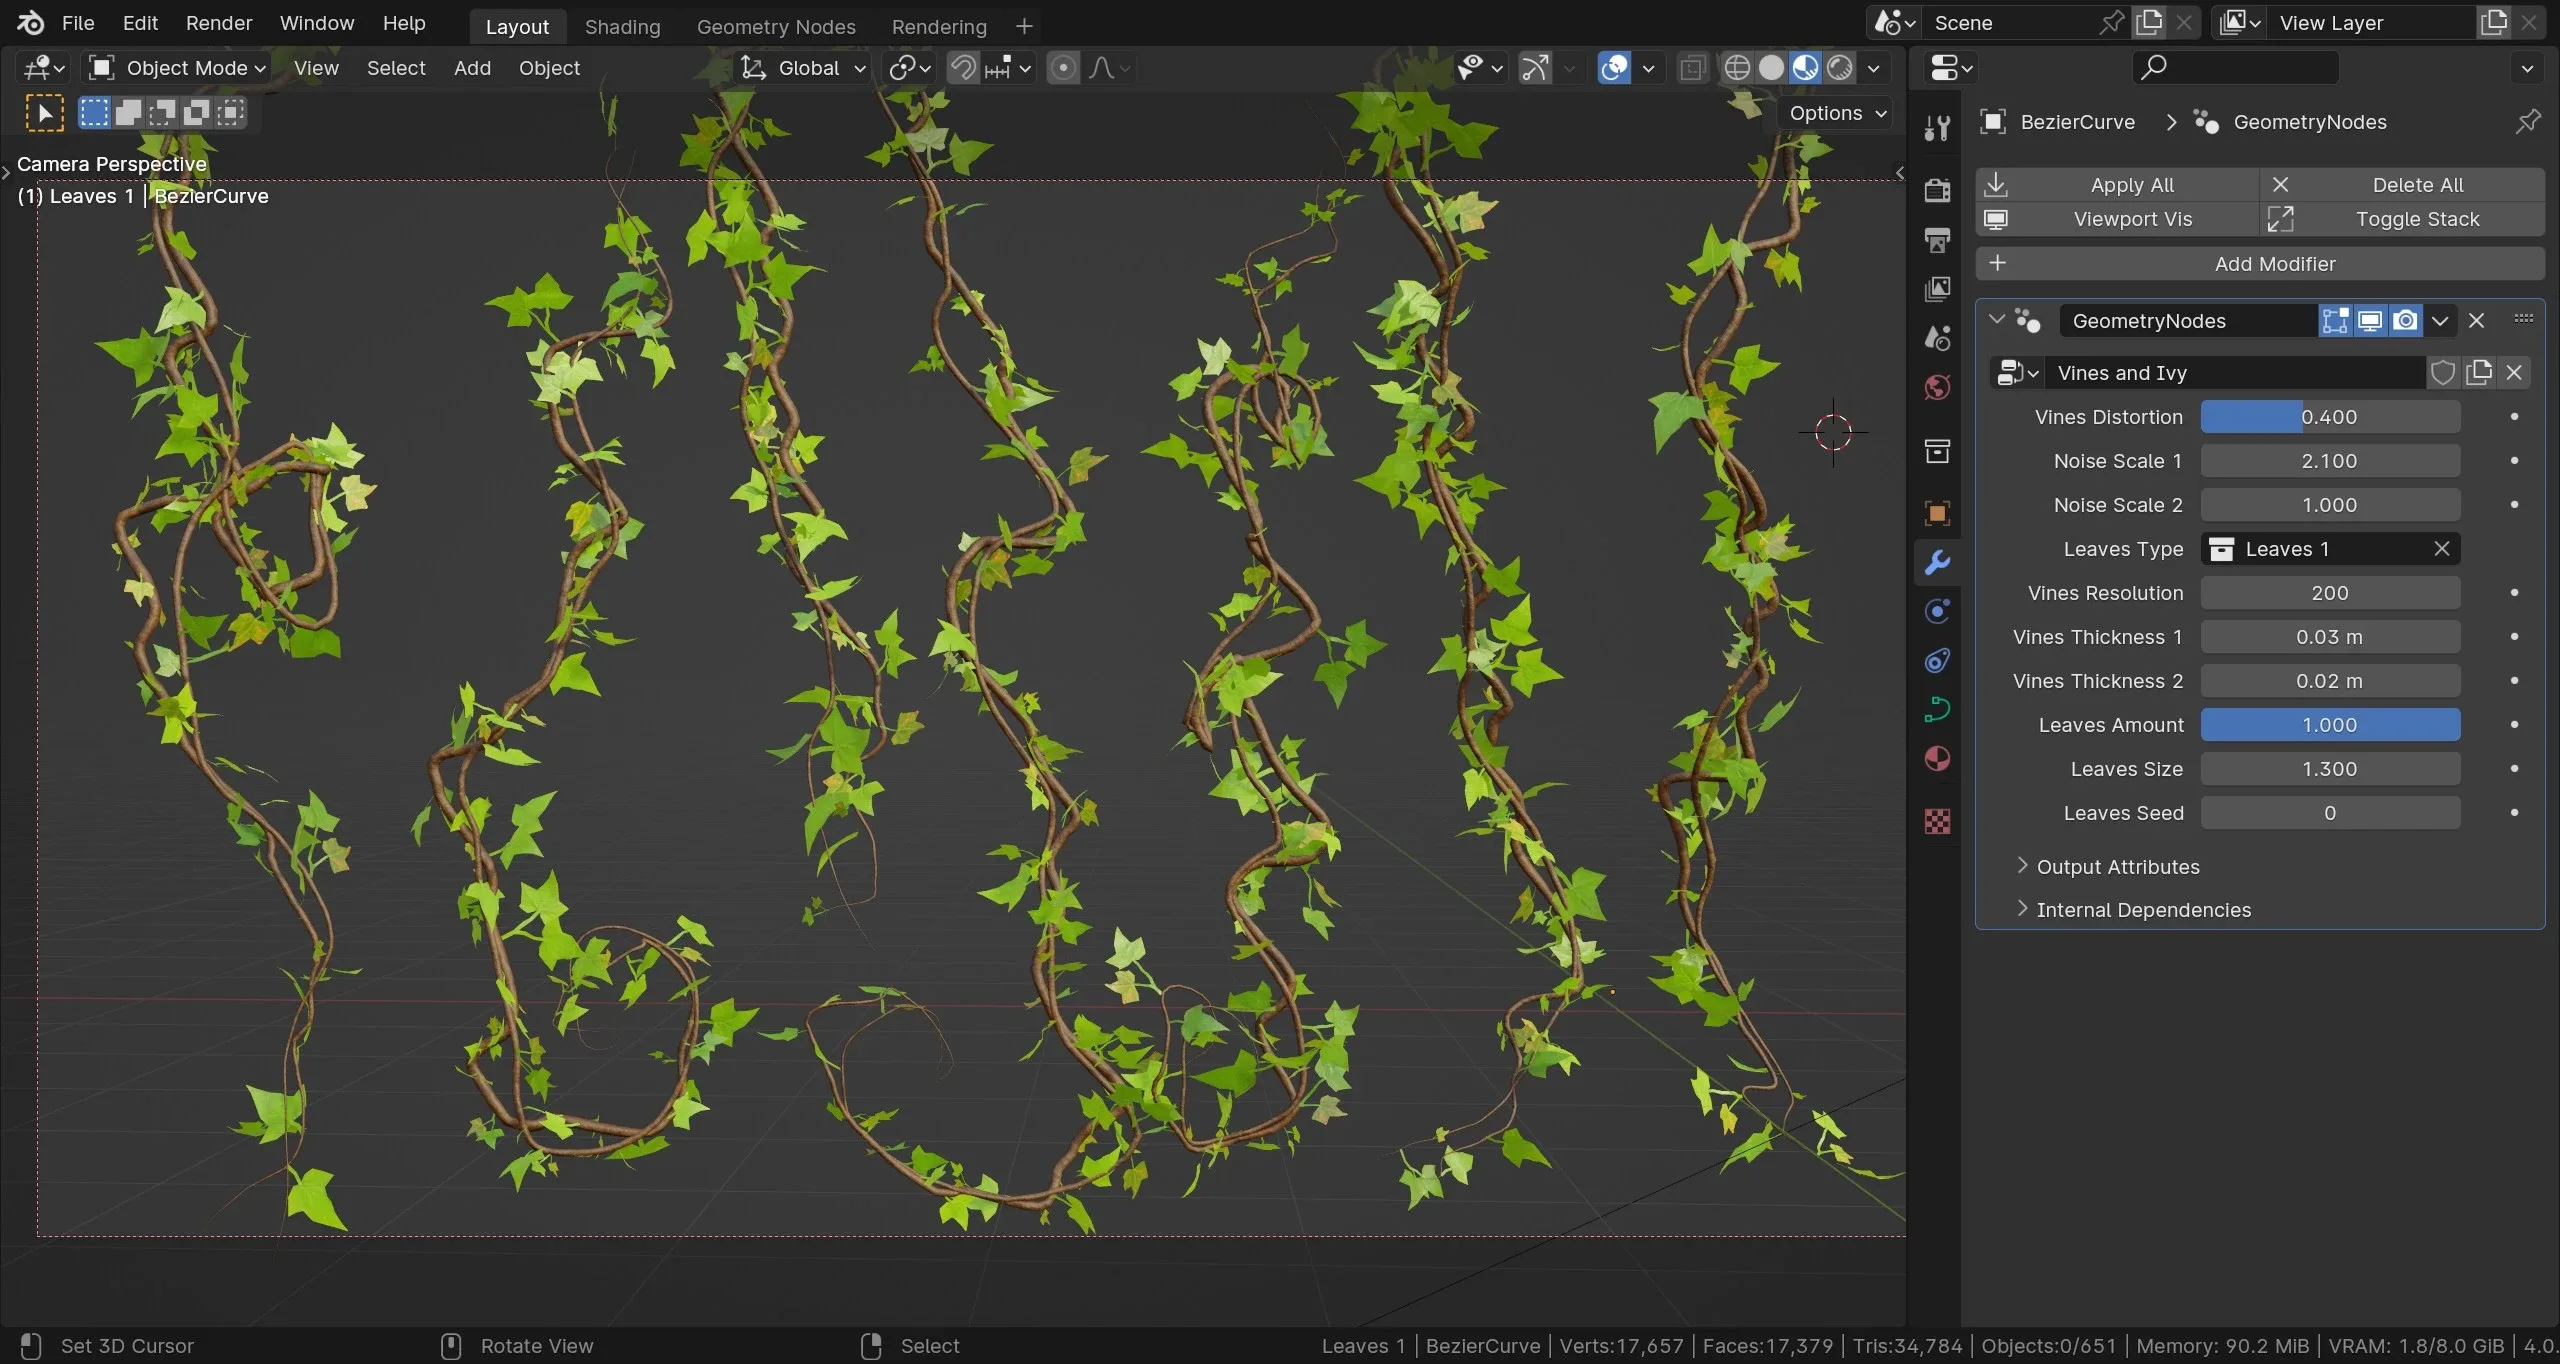
Task: Open the Particle Properties tab
Action: tap(1938, 611)
